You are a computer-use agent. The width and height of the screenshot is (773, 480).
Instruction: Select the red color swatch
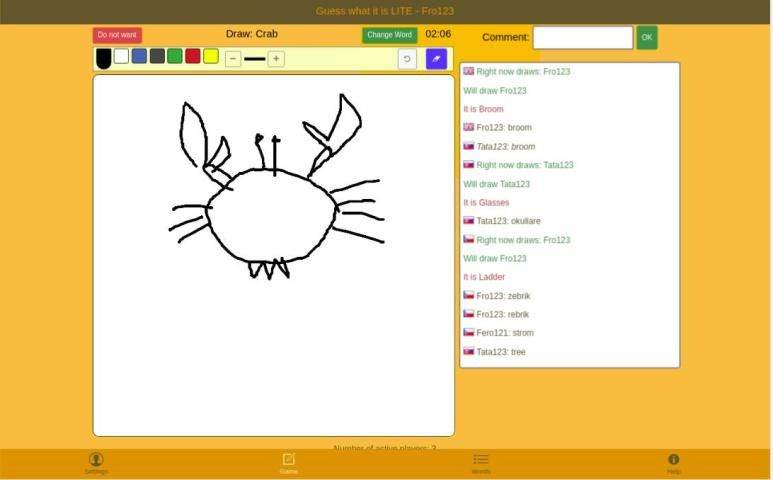193,56
